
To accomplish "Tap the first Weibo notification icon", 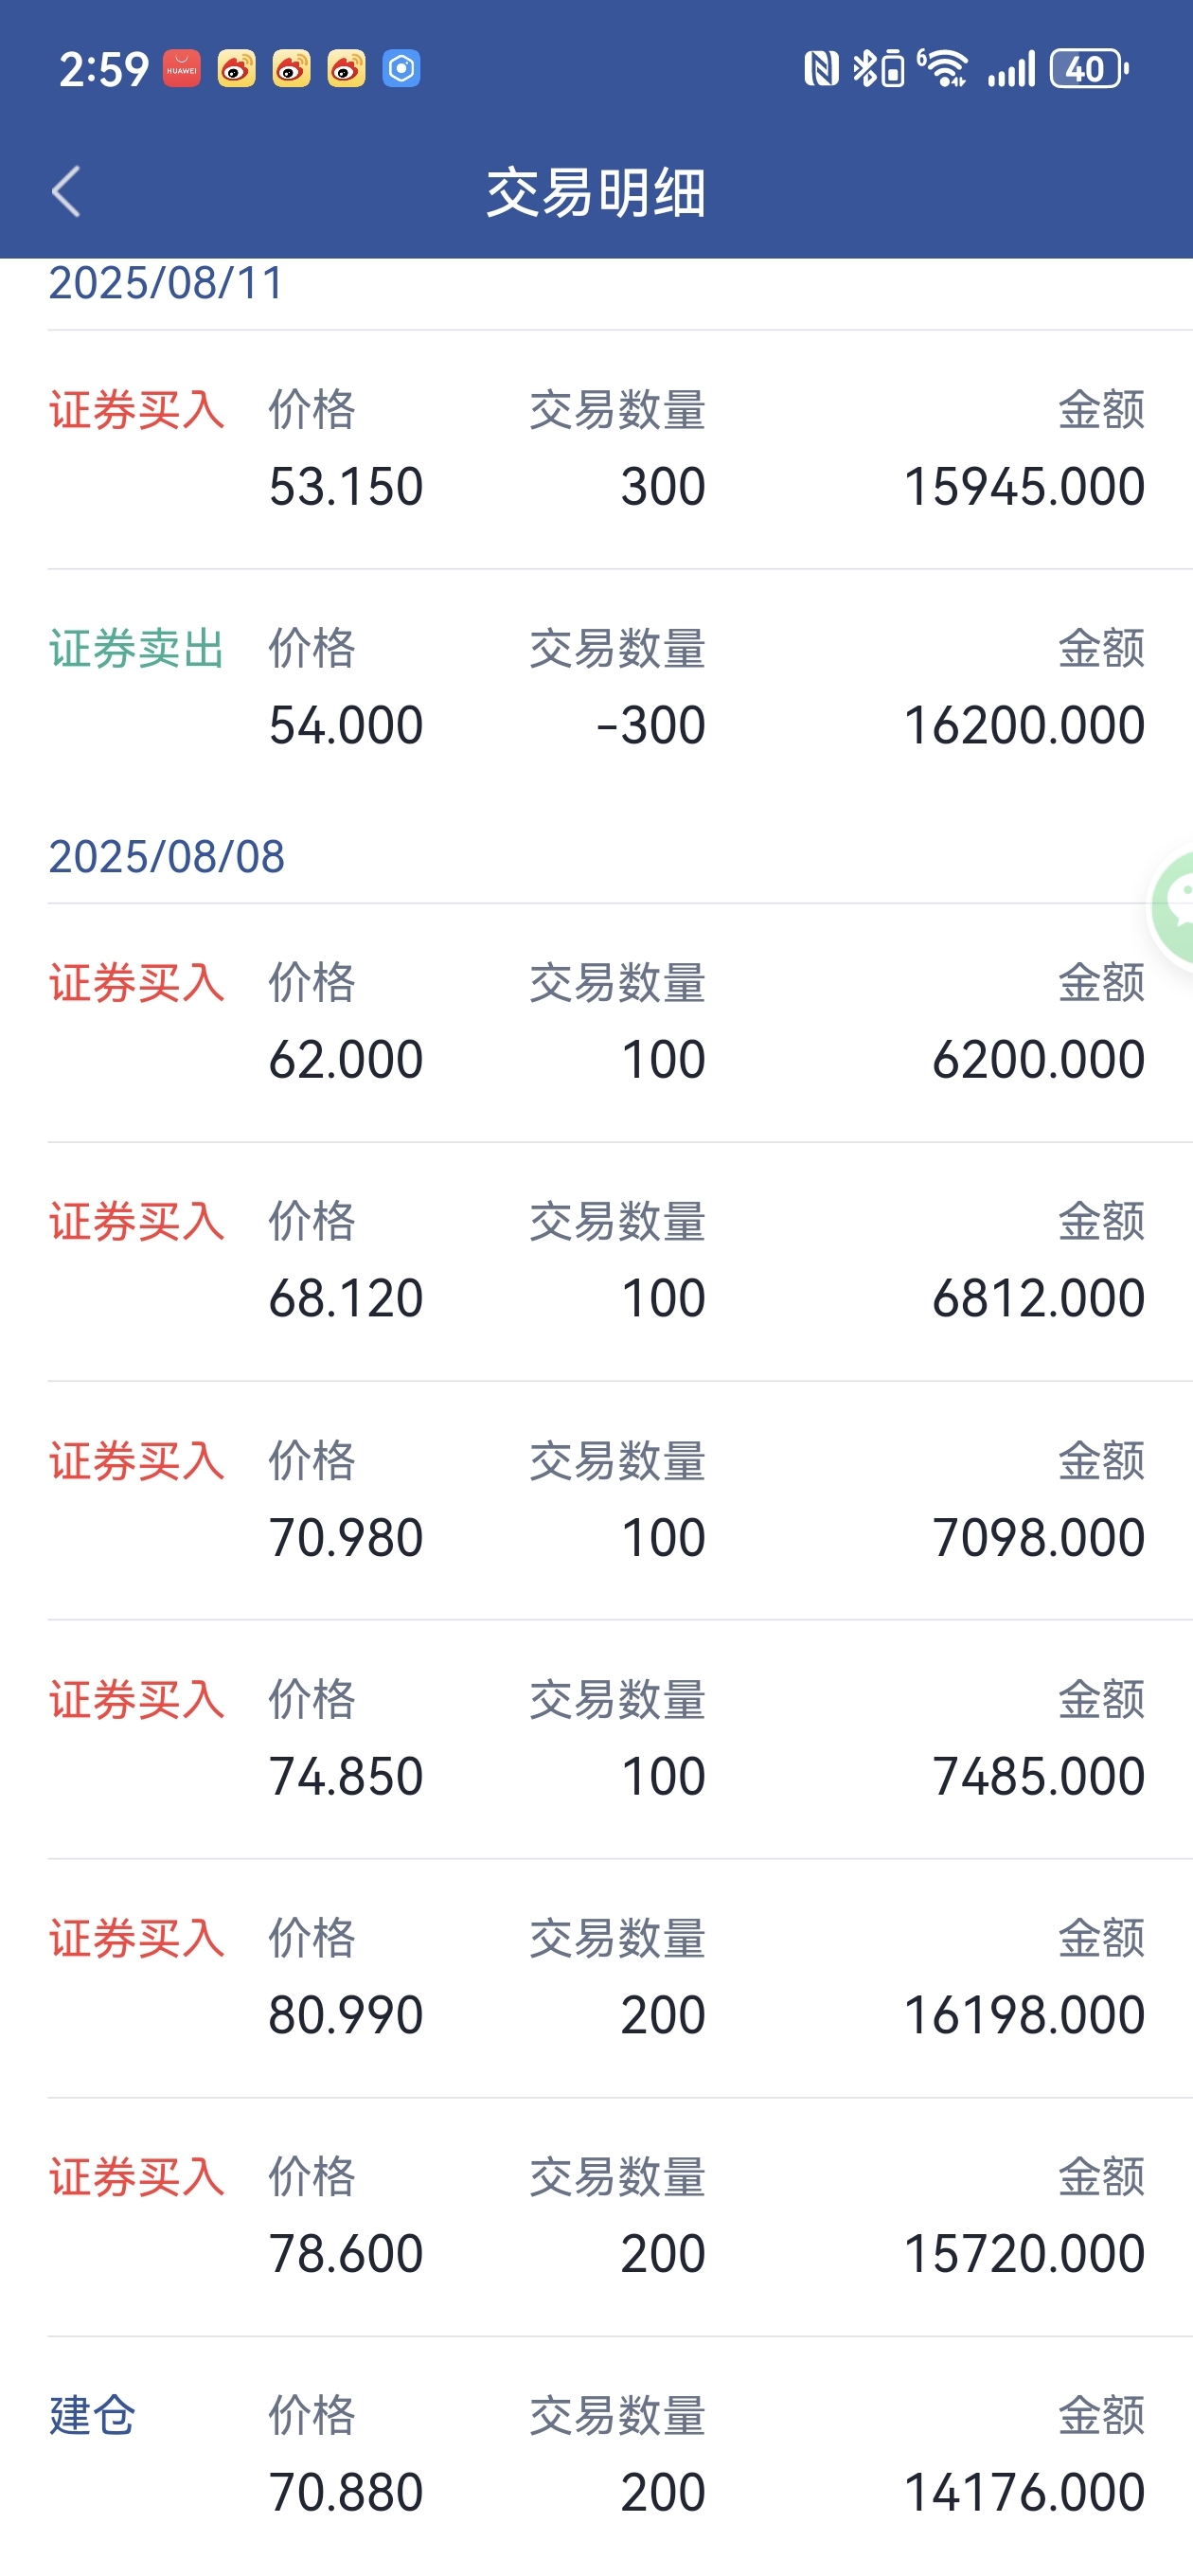I will click(x=236, y=69).
